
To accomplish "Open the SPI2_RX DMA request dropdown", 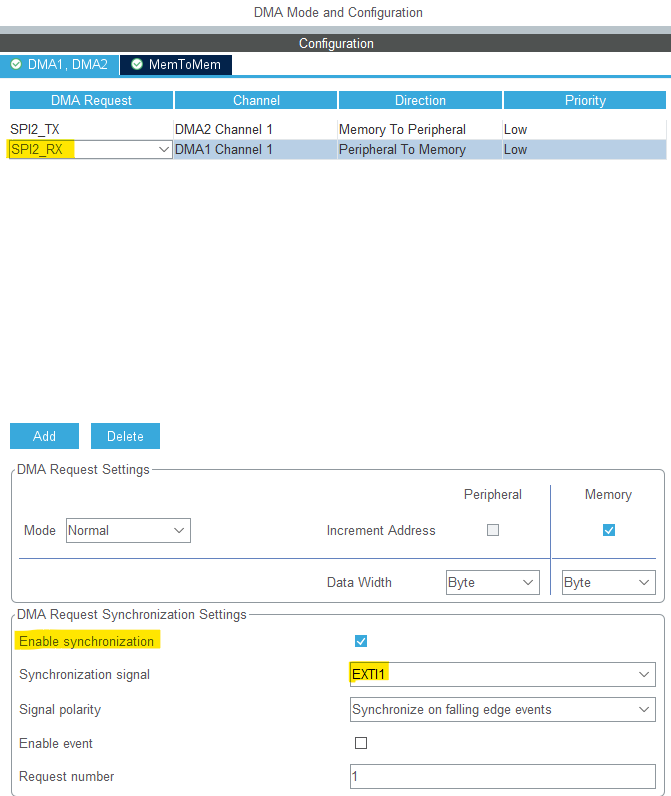I will tap(90, 149).
